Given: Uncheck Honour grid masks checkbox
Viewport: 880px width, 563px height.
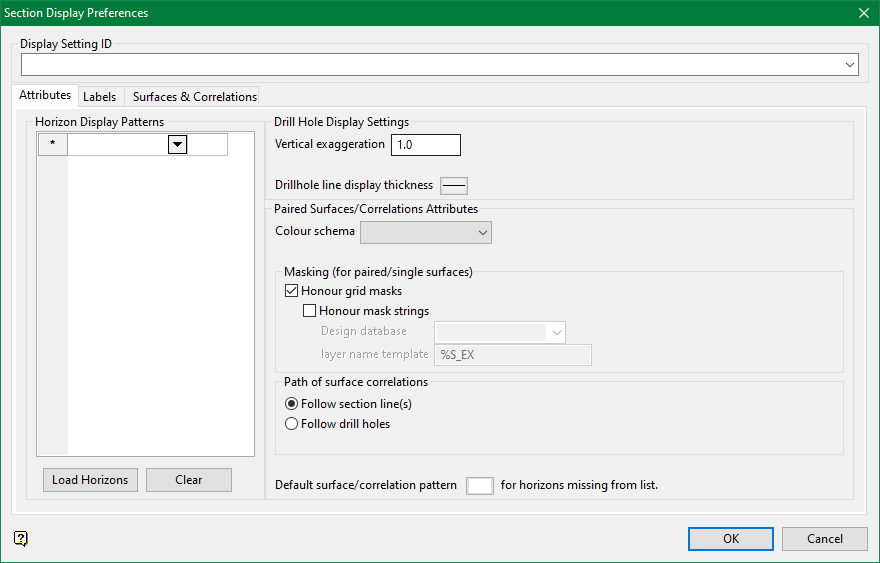Looking at the screenshot, I should coord(292,291).
